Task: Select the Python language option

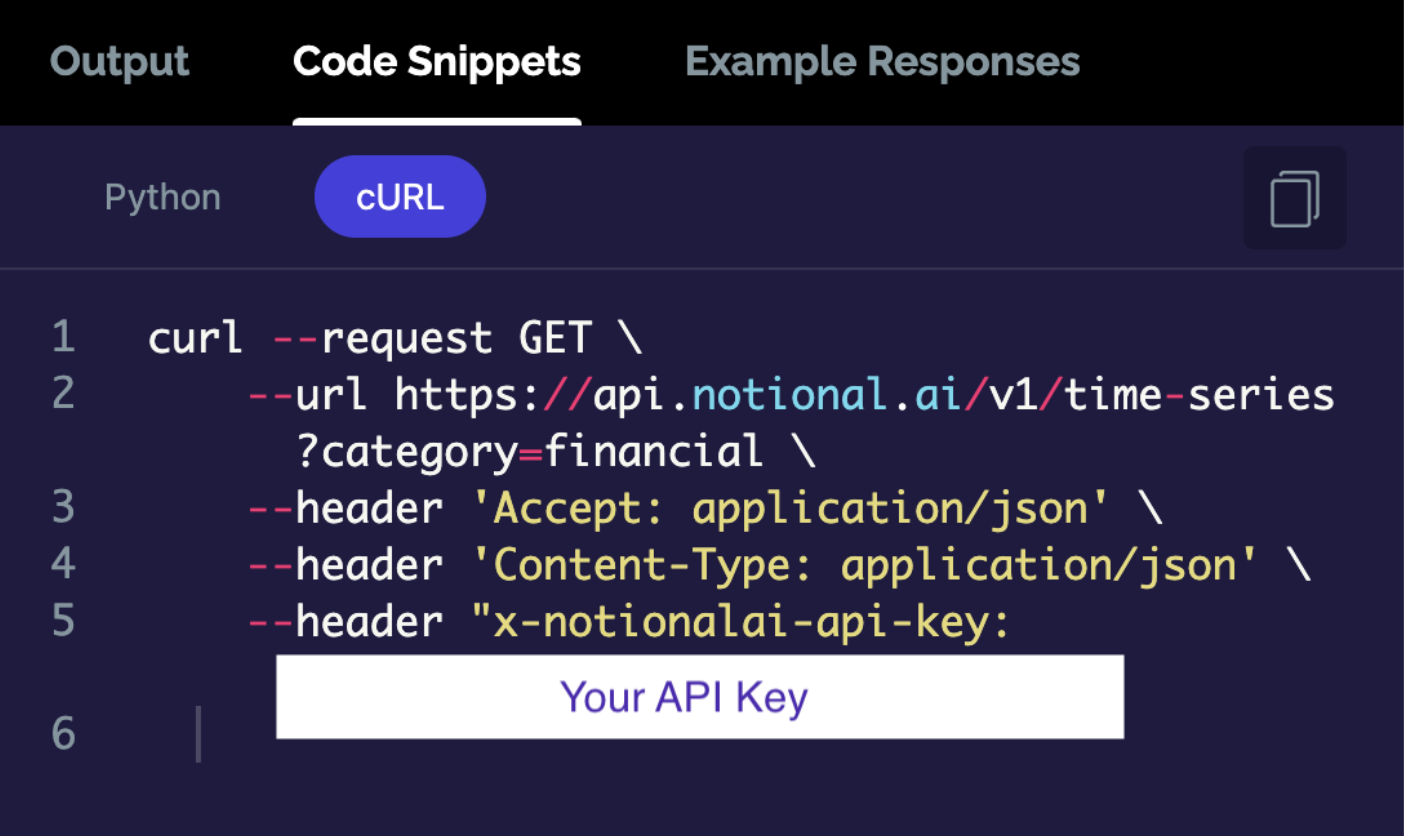Action: tap(163, 197)
